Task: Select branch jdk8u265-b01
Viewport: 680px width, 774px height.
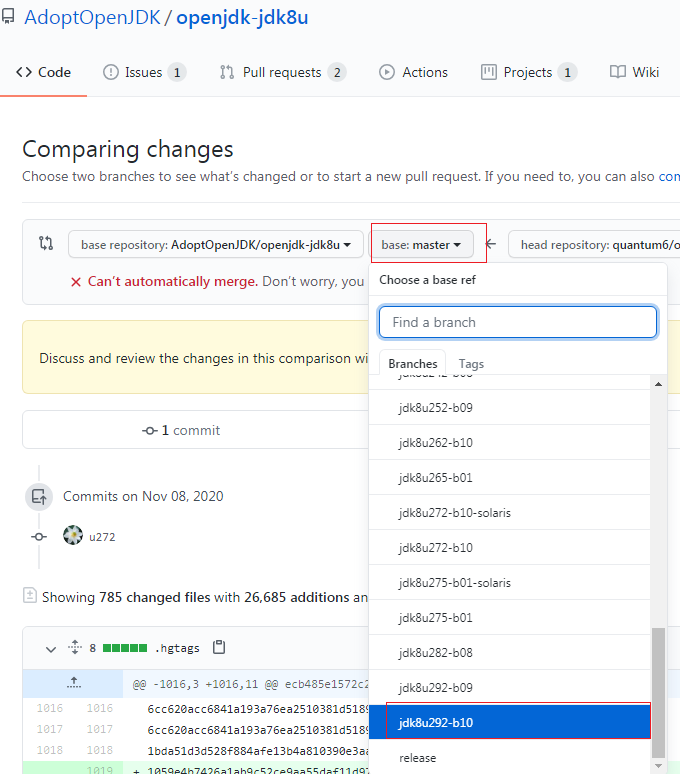Action: pos(509,477)
